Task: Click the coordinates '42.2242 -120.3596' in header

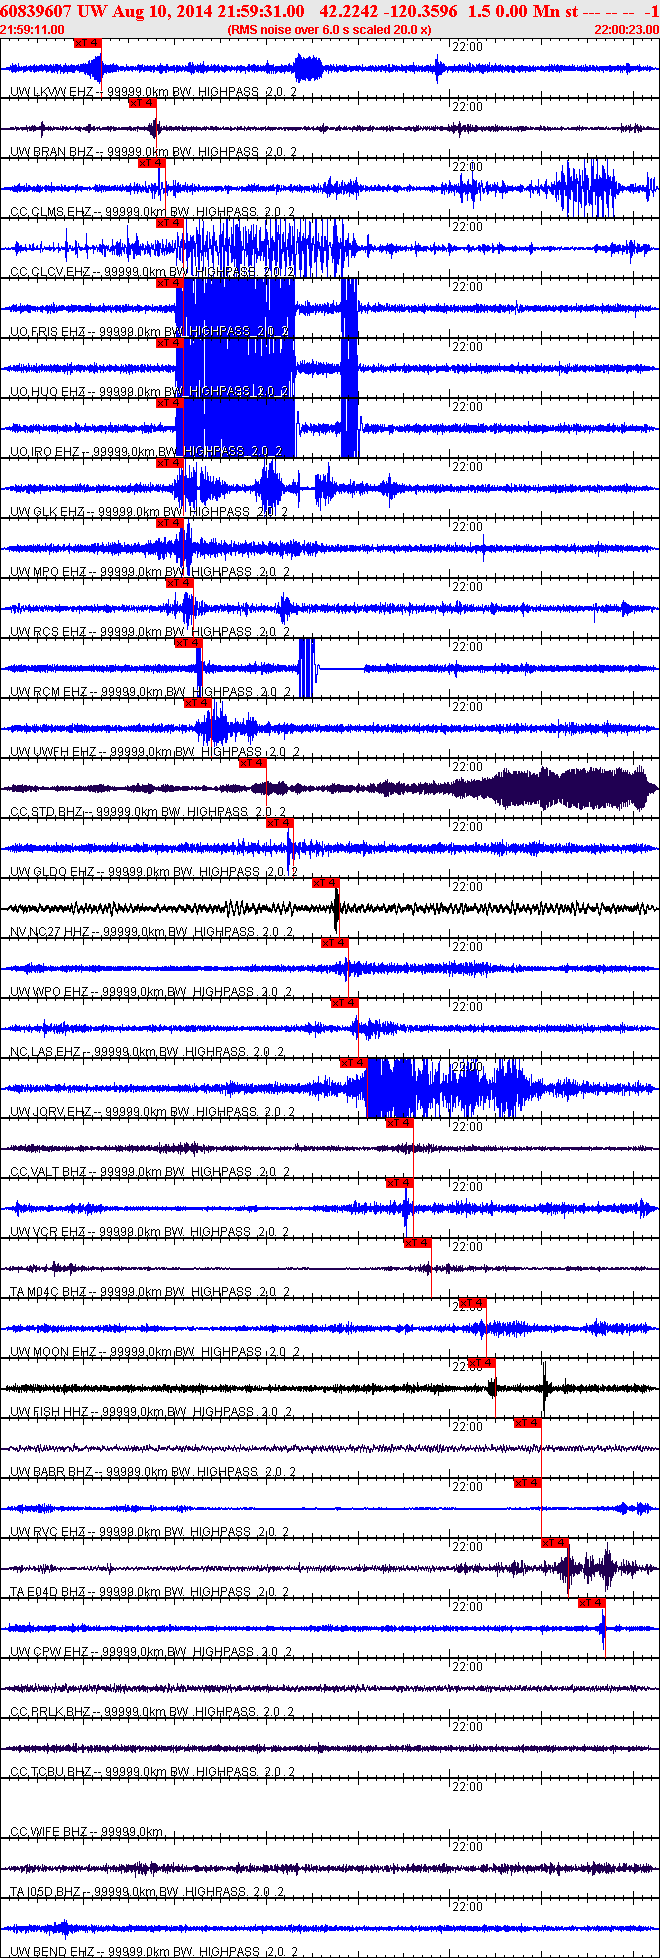Action: click(x=388, y=11)
